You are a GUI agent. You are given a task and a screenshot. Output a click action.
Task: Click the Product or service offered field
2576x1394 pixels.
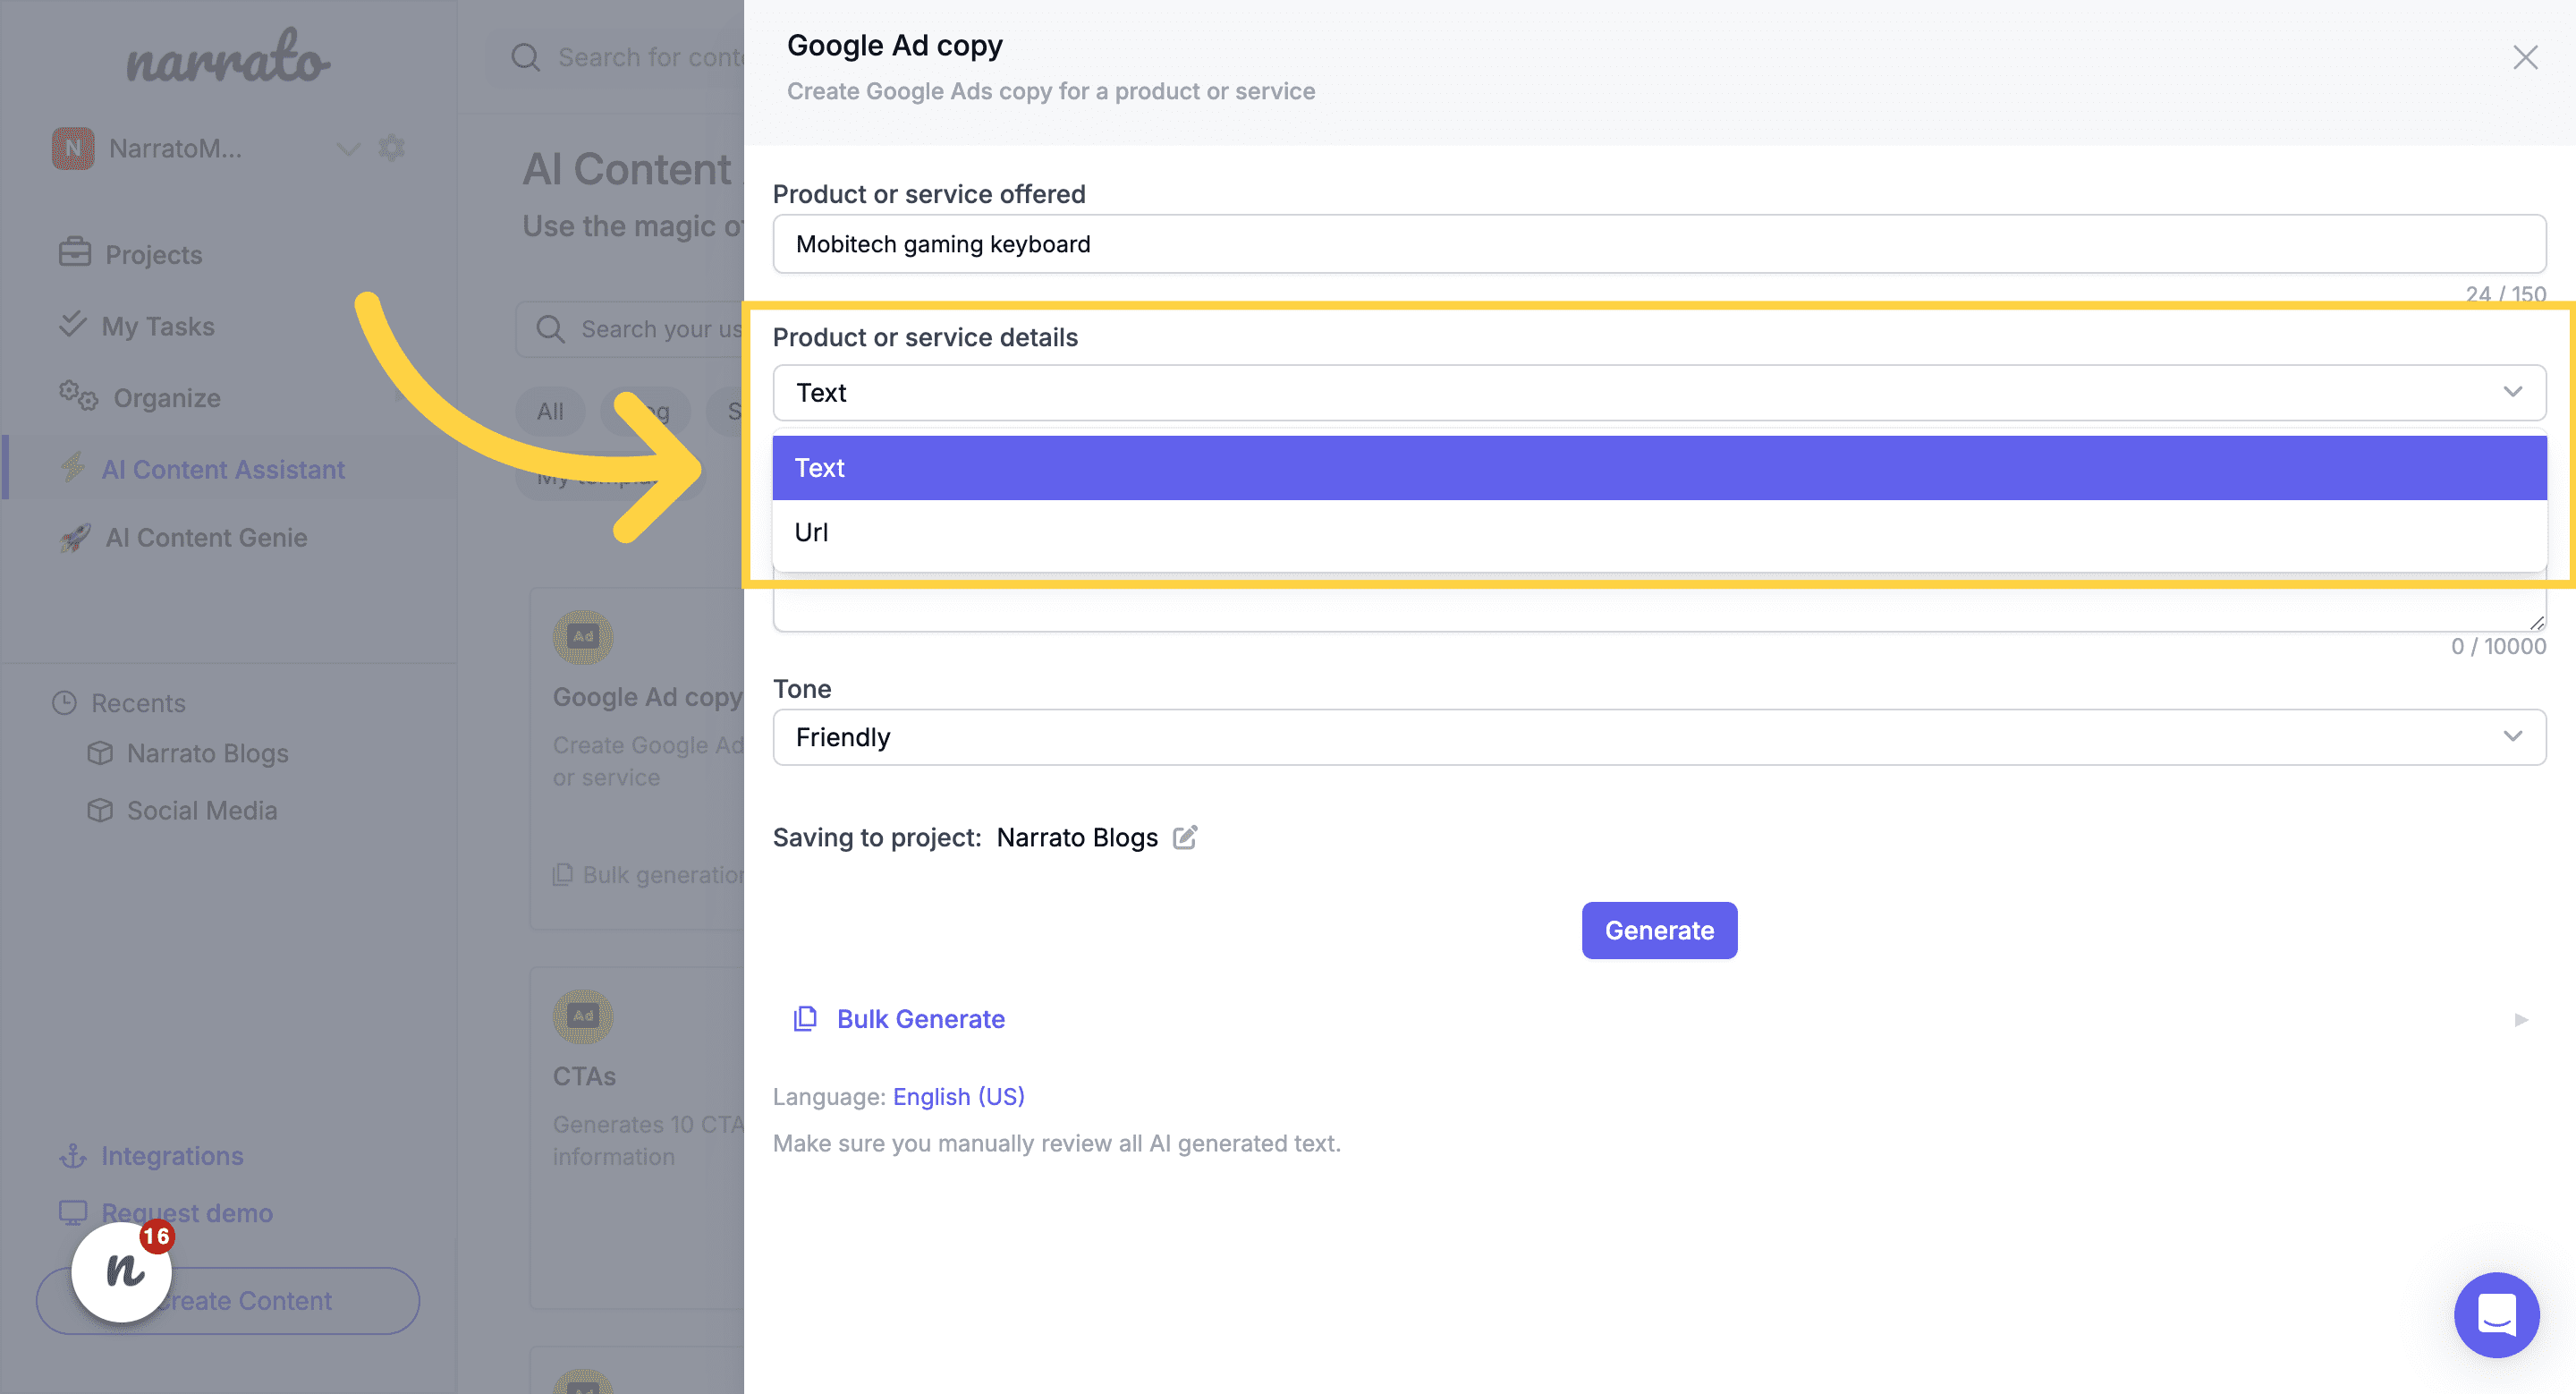1659,244
